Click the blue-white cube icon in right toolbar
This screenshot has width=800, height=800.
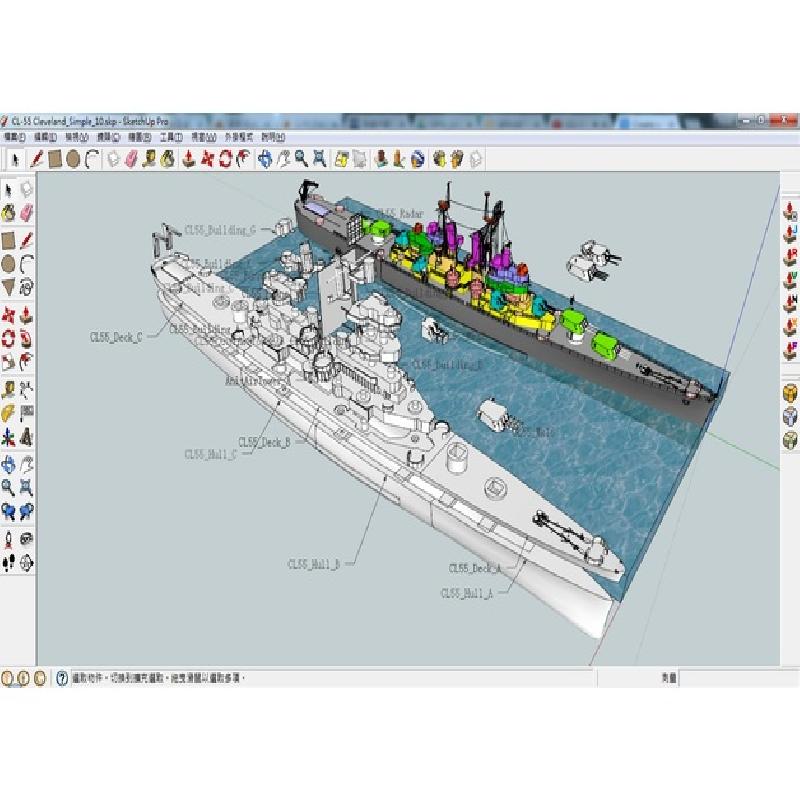click(790, 416)
